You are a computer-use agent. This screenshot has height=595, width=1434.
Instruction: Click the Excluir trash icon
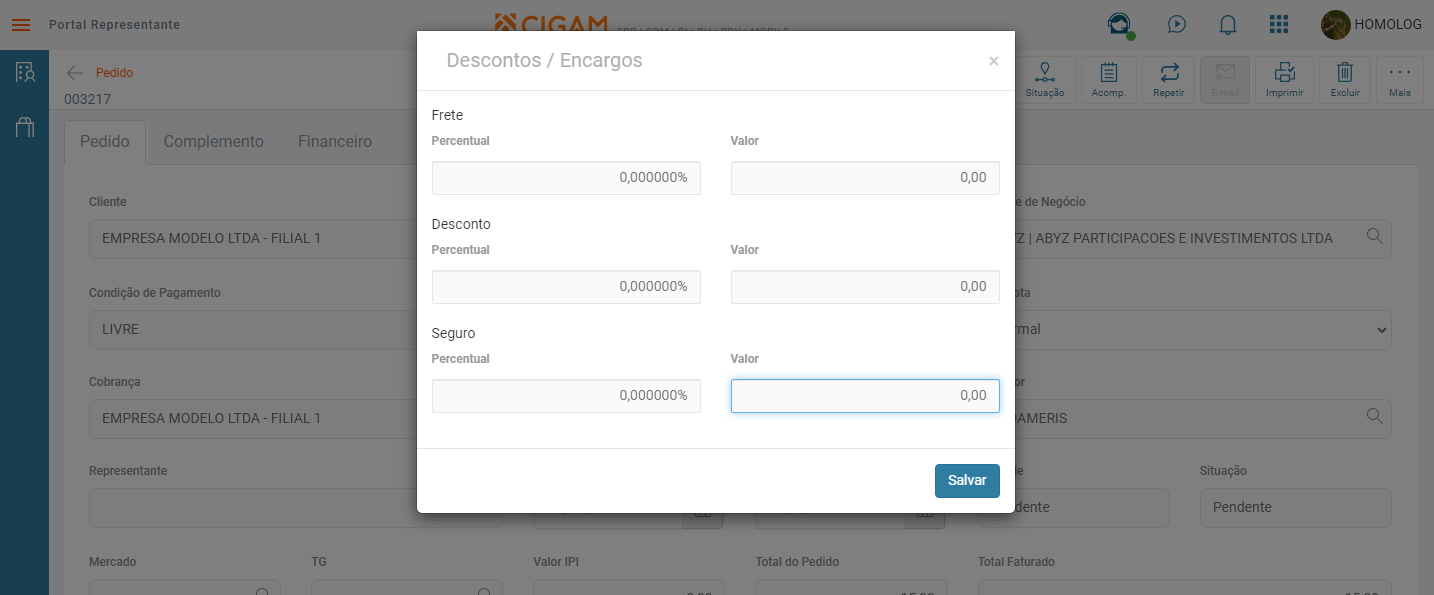pyautogui.click(x=1345, y=80)
